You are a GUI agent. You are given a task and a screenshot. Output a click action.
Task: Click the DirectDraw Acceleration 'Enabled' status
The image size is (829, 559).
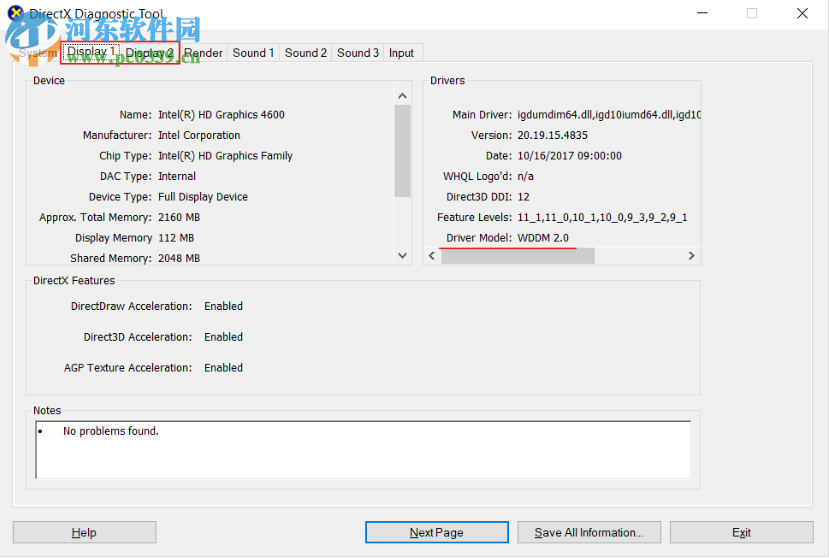point(224,306)
